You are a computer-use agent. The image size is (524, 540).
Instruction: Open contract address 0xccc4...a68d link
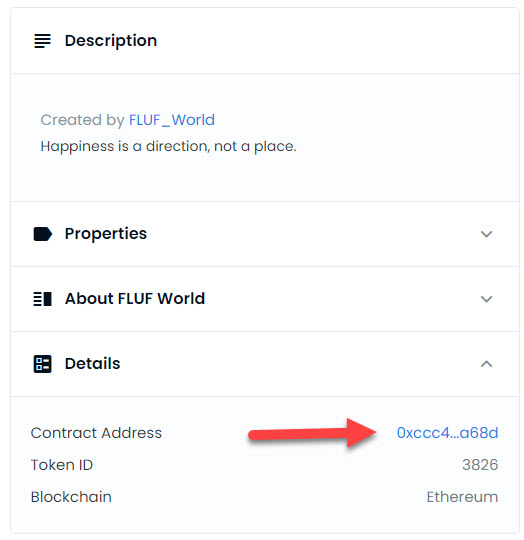point(447,433)
